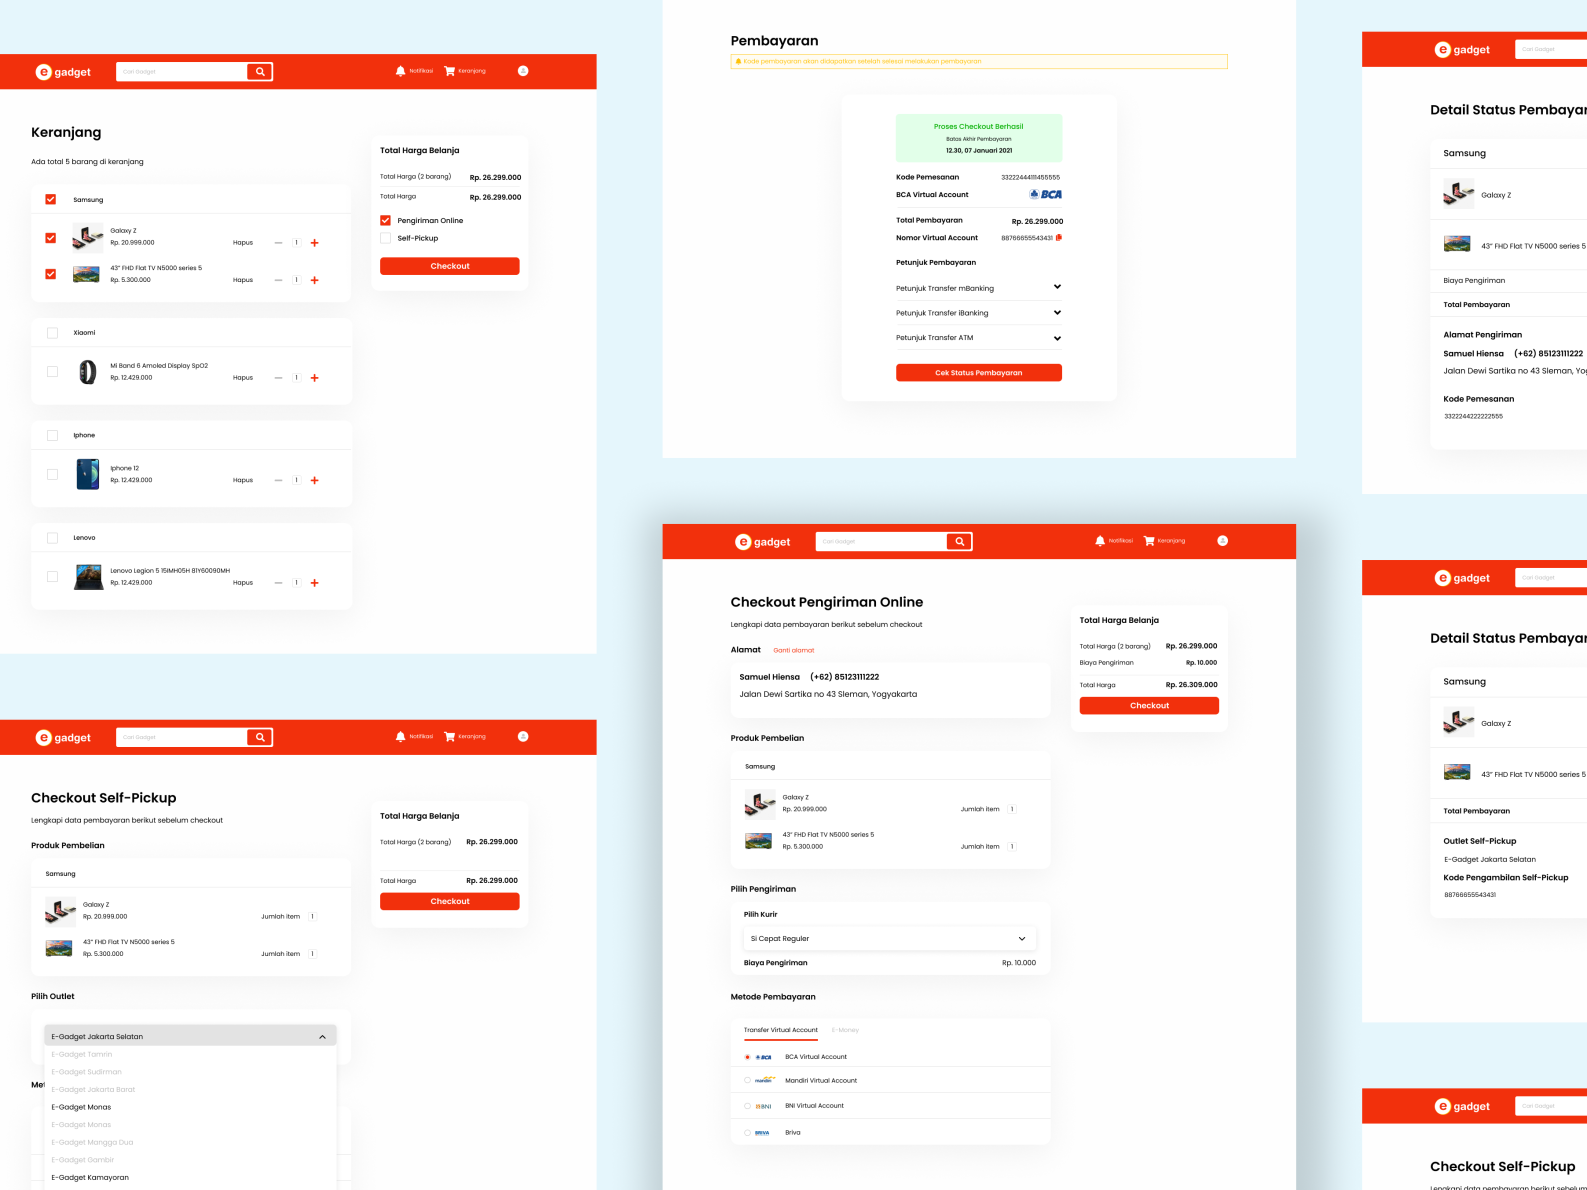Image resolution: width=1587 pixels, height=1190 pixels.
Task: Enable the Self-Pickup option checkbox
Action: click(385, 238)
